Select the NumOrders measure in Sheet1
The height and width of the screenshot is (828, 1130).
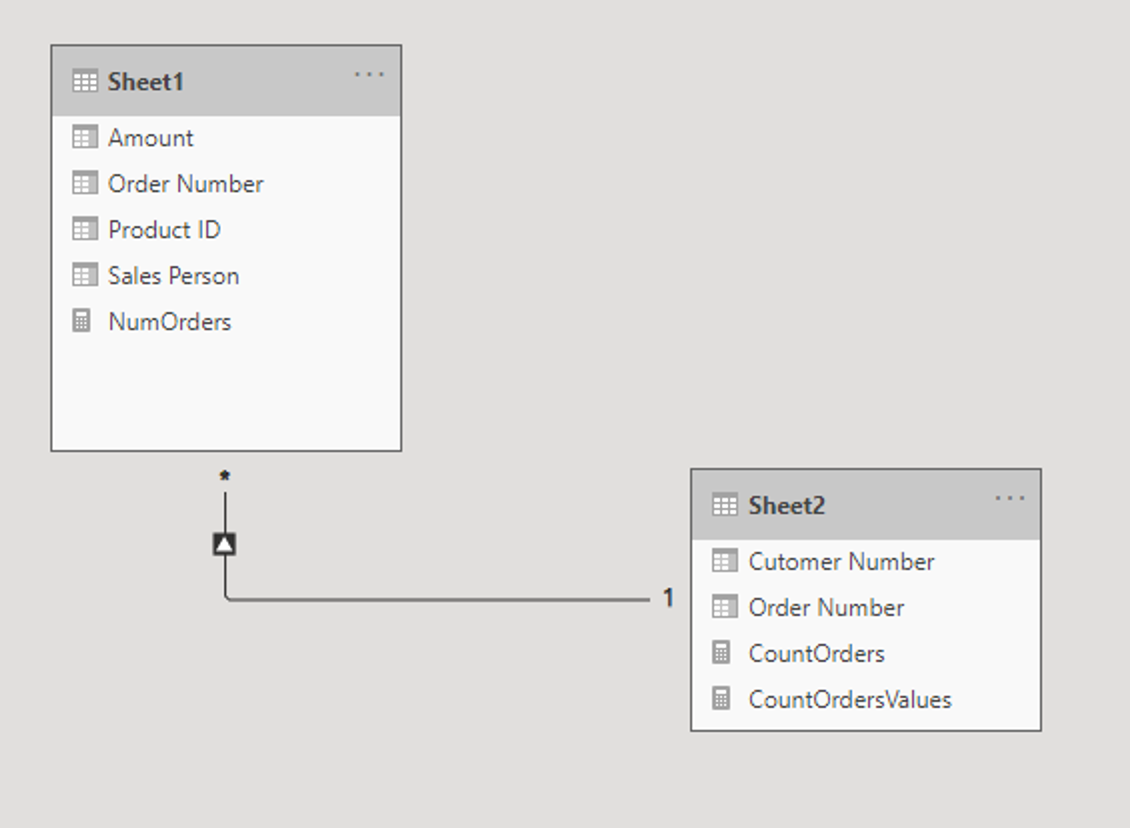point(226,321)
